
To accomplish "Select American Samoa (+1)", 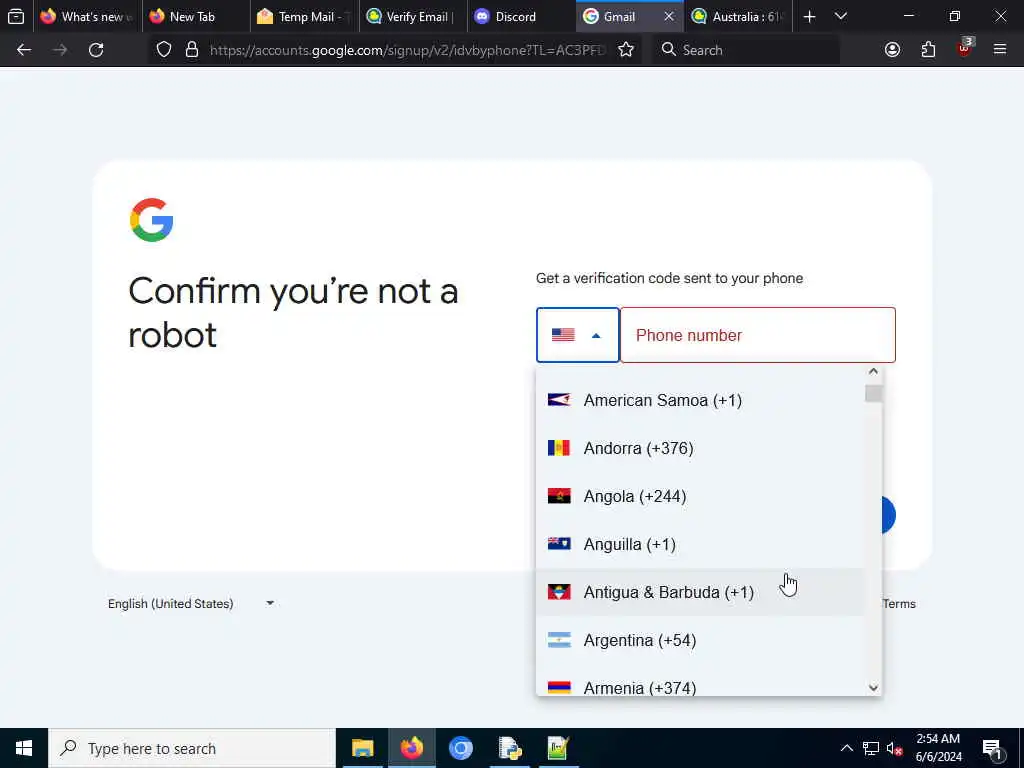I will (699, 400).
